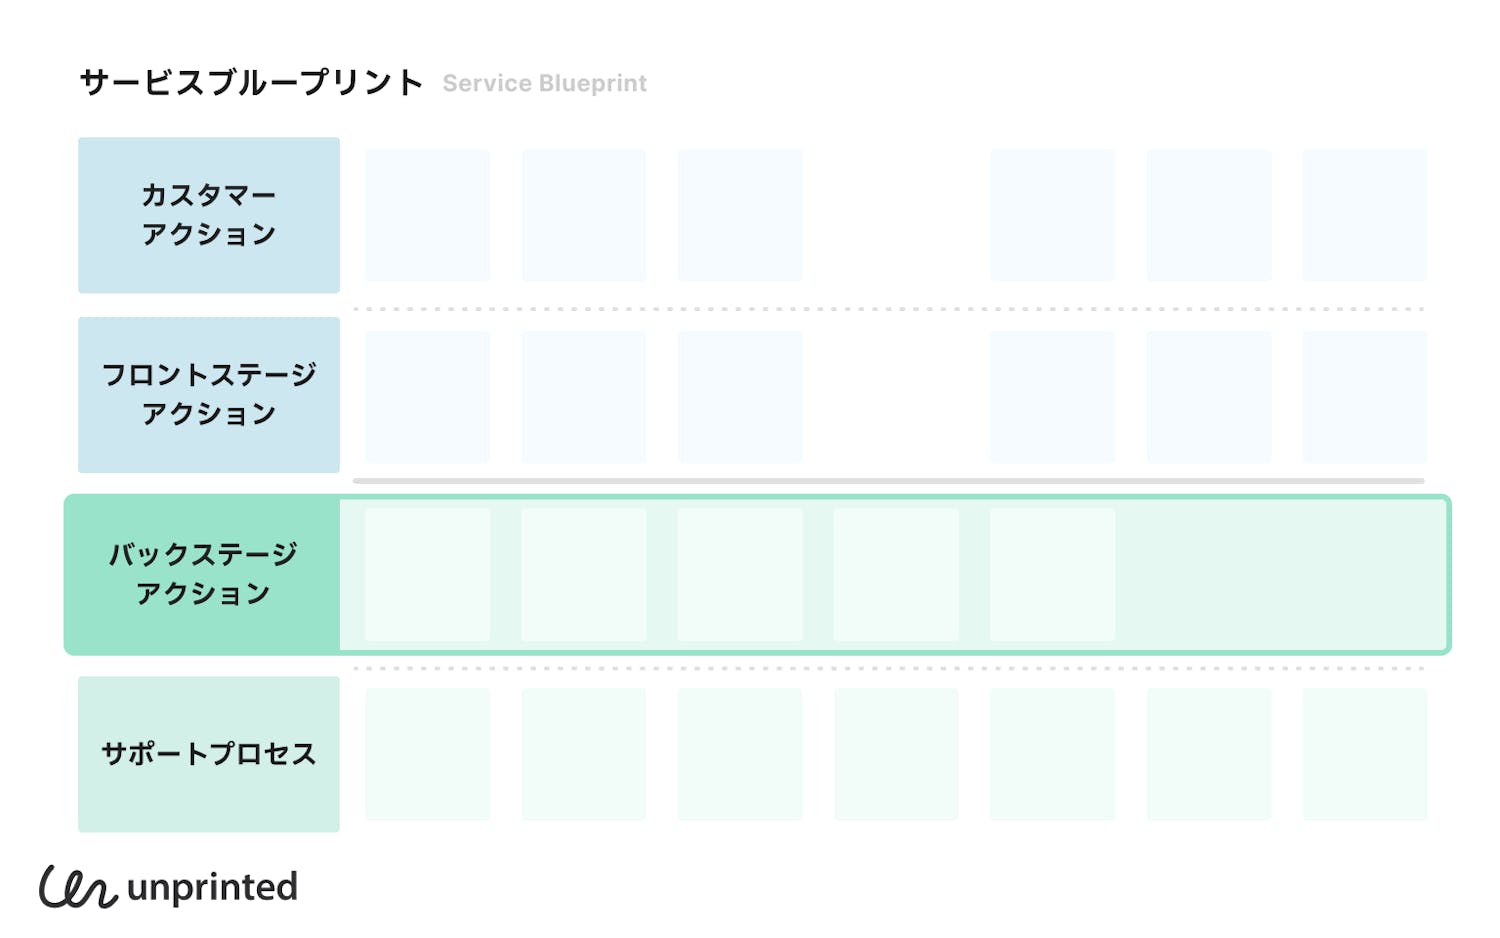Select last card in フロントステージアクション row

pyautogui.click(x=1364, y=396)
